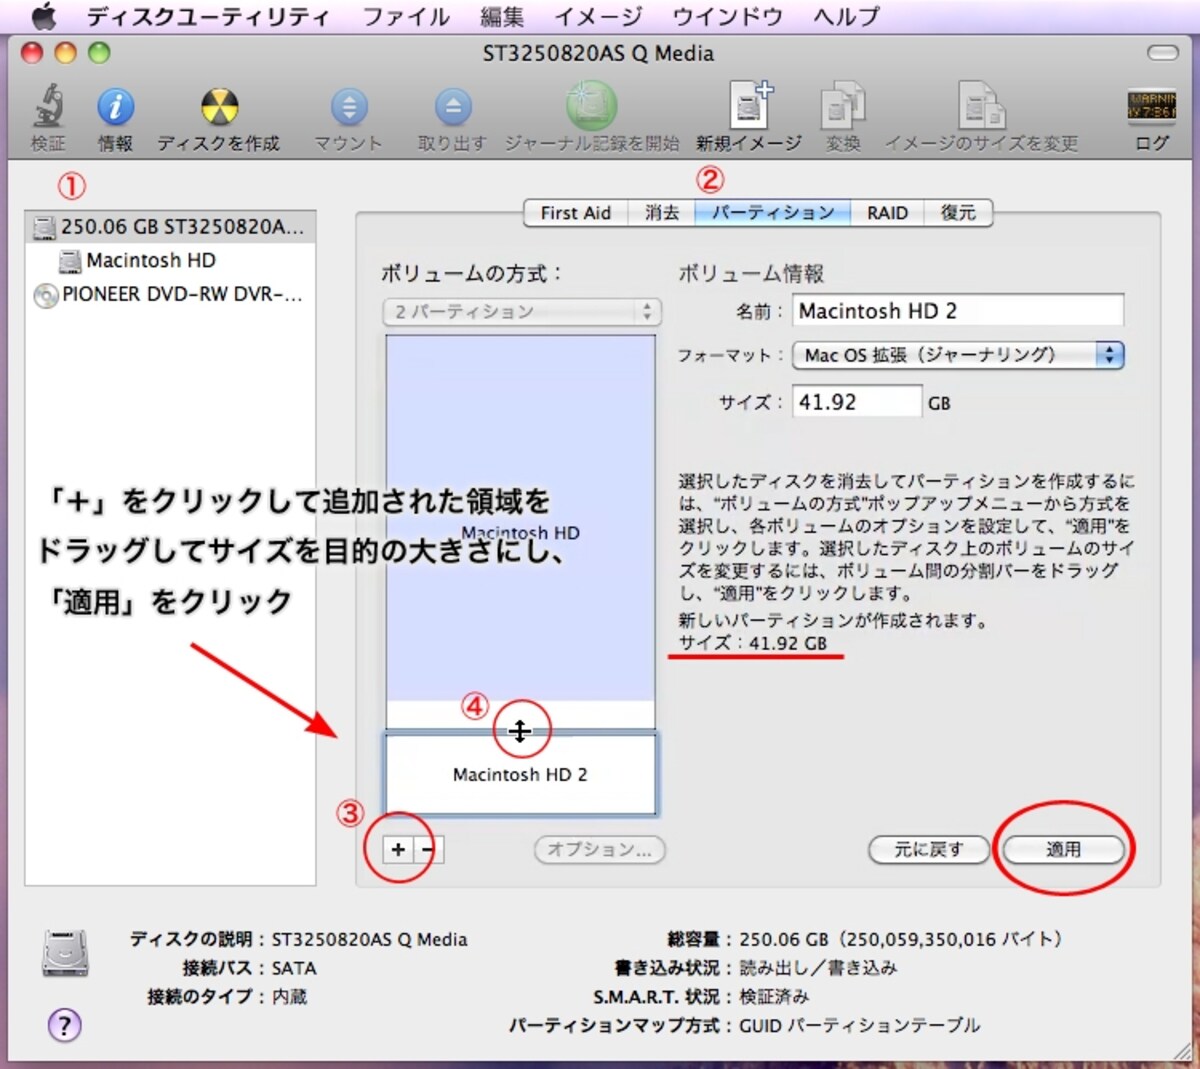Click the S.M.A.R.T. 状況 value 検証済み
This screenshot has height=1069, width=1200.
point(774,996)
